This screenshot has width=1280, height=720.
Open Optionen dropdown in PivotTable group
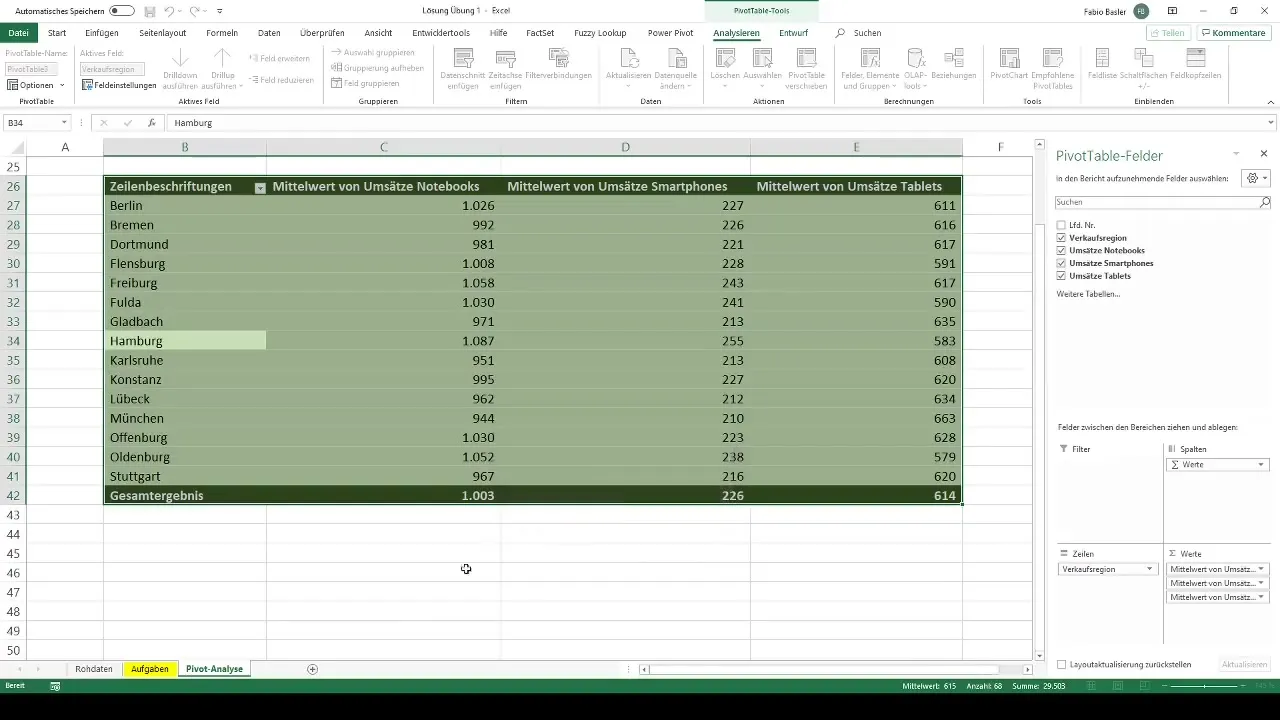pyautogui.click(x=36, y=85)
